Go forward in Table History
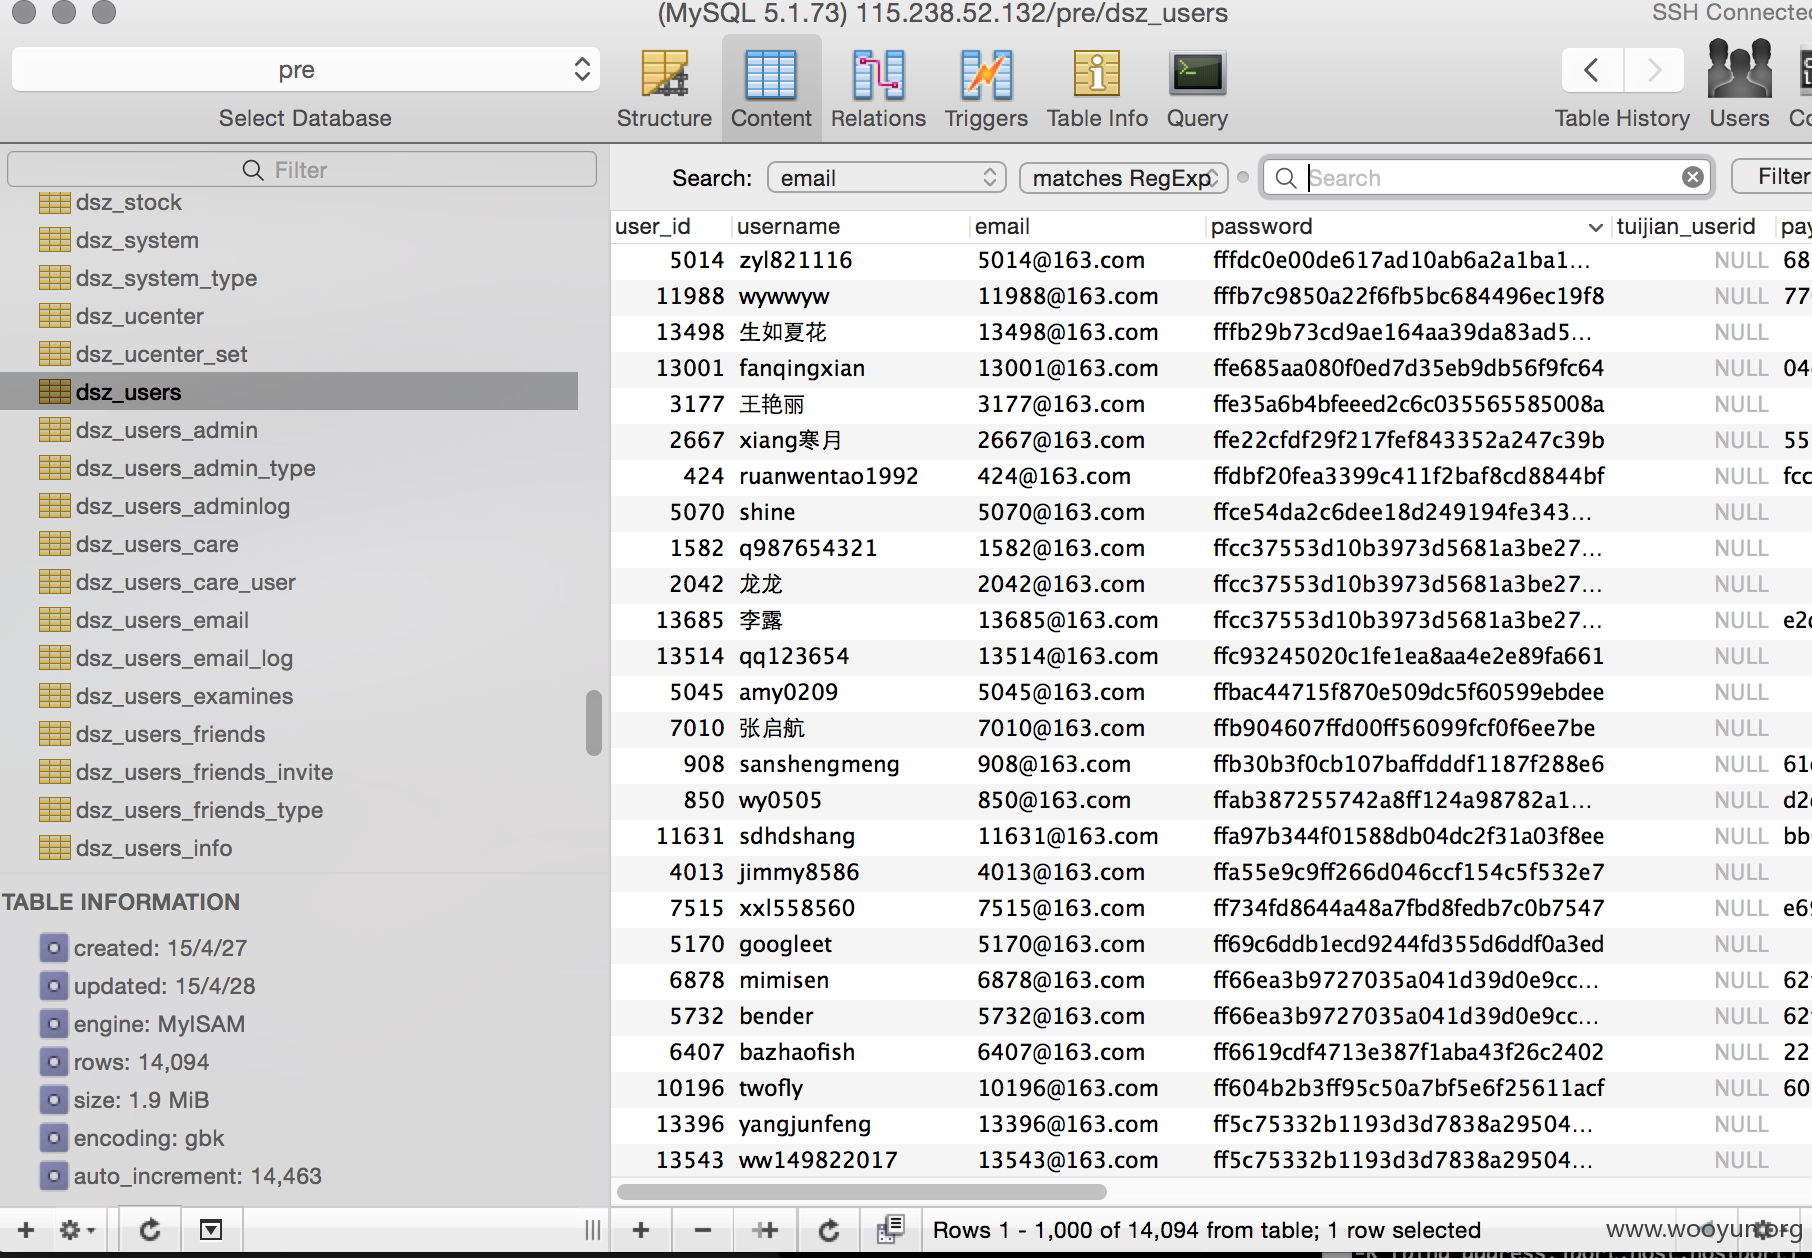This screenshot has height=1258, width=1812. (x=1654, y=70)
